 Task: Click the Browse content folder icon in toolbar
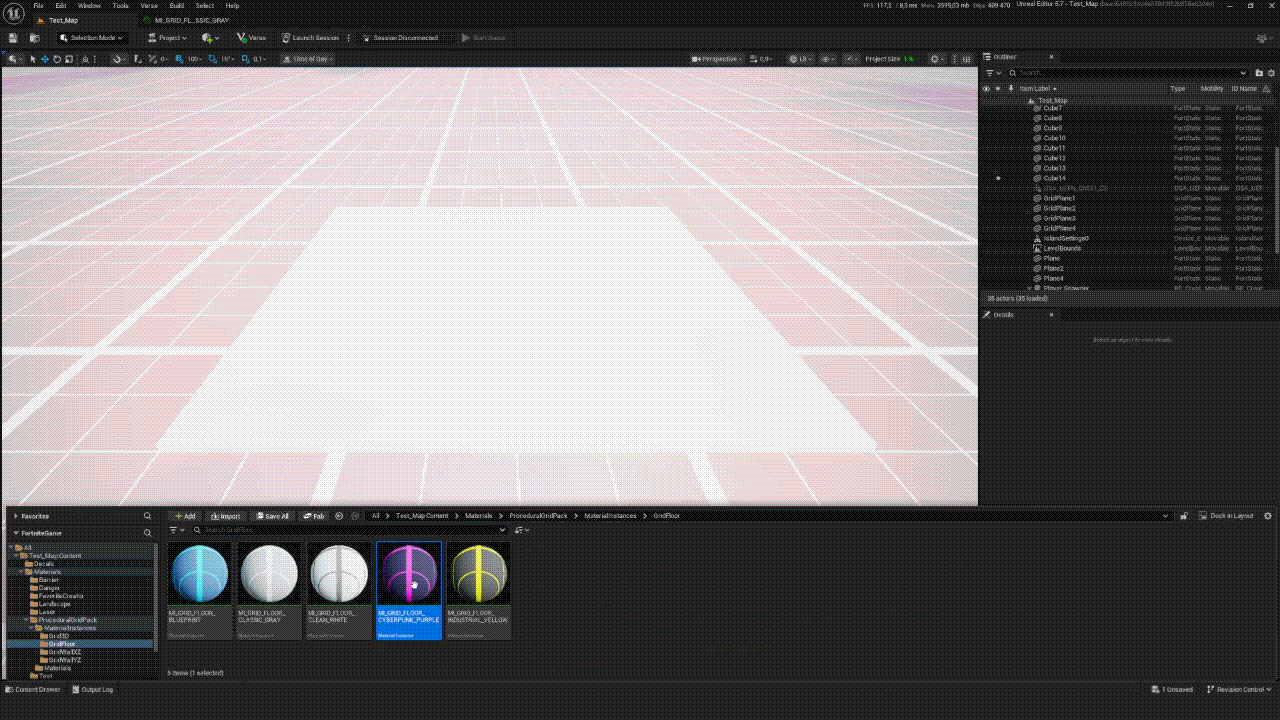point(35,38)
